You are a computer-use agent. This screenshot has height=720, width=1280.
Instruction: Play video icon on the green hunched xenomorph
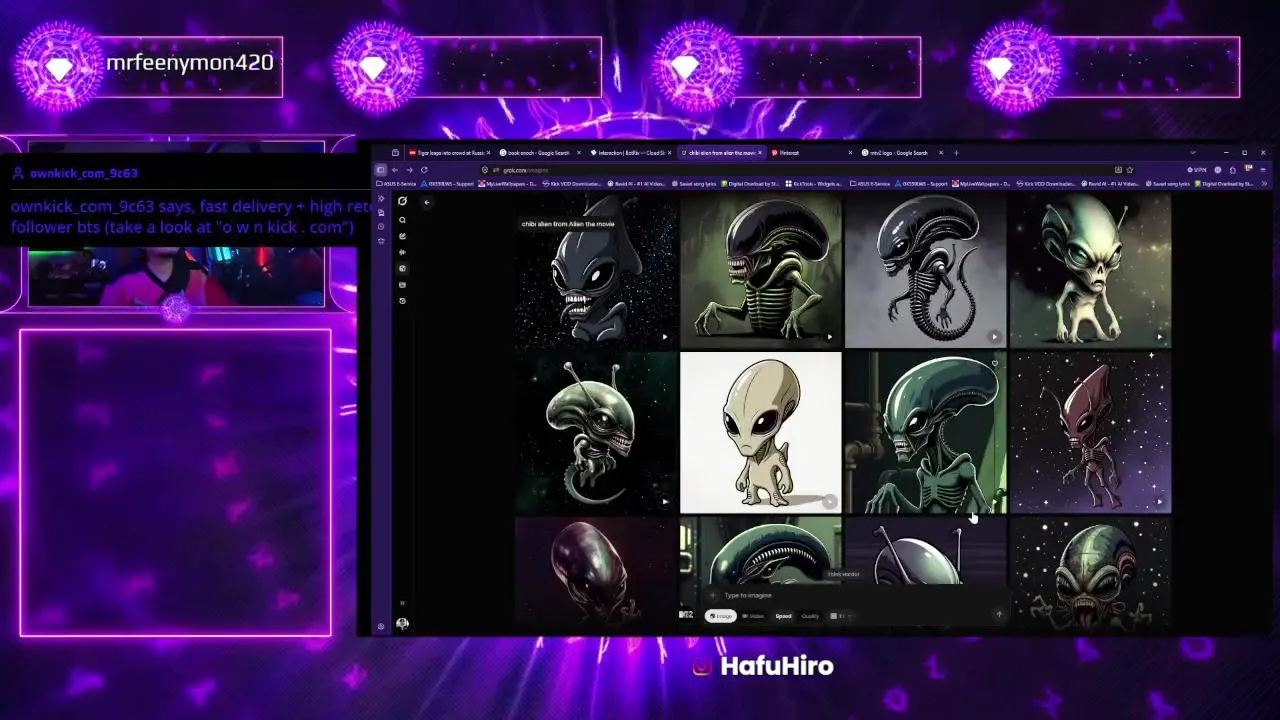tap(829, 337)
